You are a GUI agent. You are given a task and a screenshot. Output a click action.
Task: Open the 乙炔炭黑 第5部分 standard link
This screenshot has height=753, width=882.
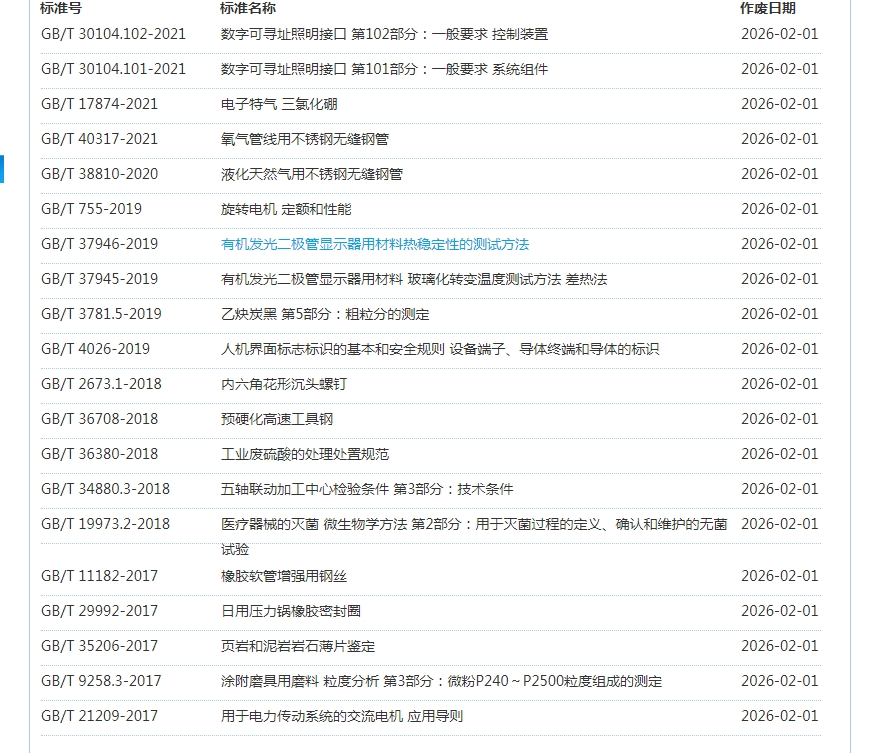pyautogui.click(x=324, y=314)
